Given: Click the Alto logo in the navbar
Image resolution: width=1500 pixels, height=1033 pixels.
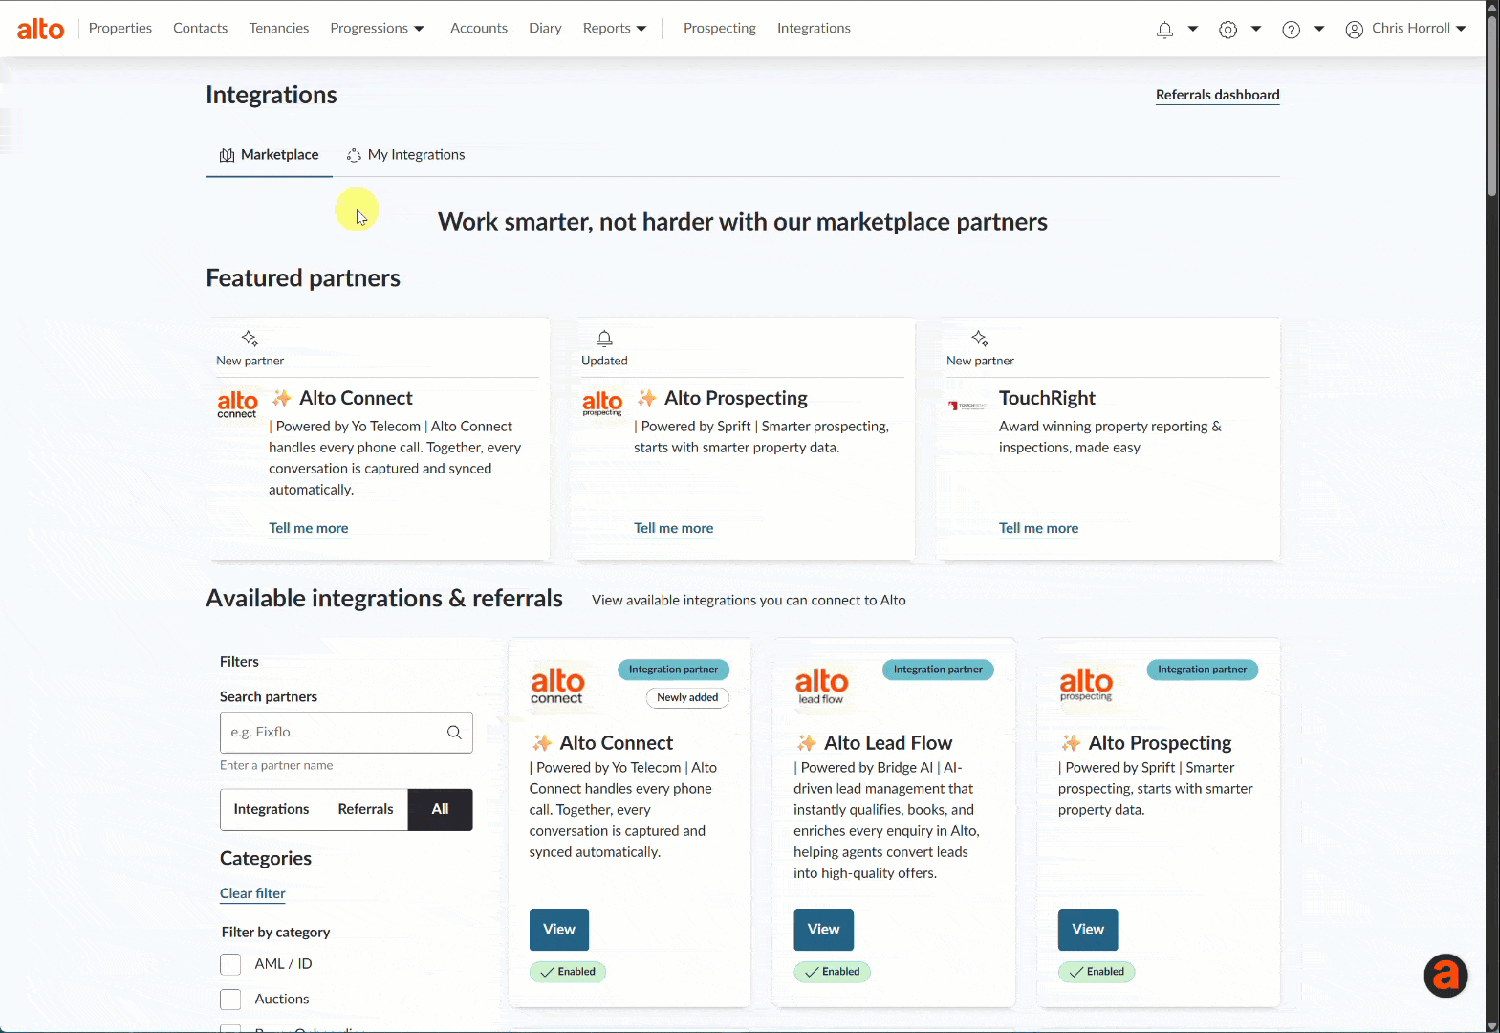Looking at the screenshot, I should (41, 29).
